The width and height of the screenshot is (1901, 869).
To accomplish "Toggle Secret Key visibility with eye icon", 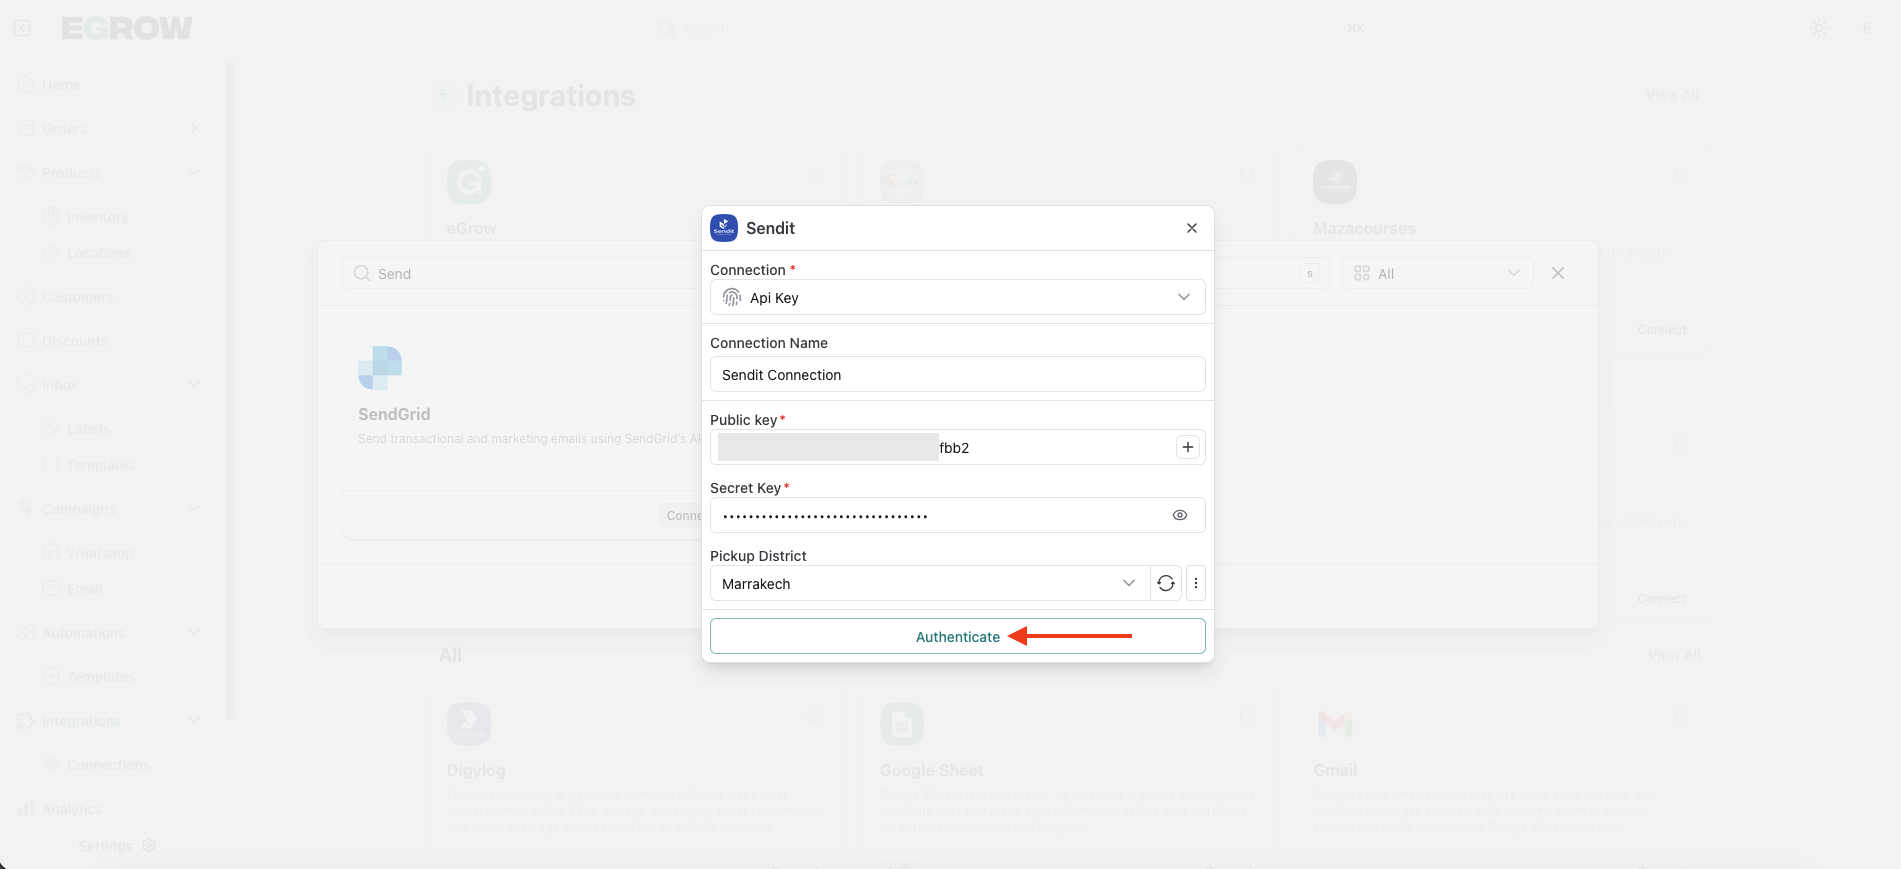I will click(x=1180, y=515).
